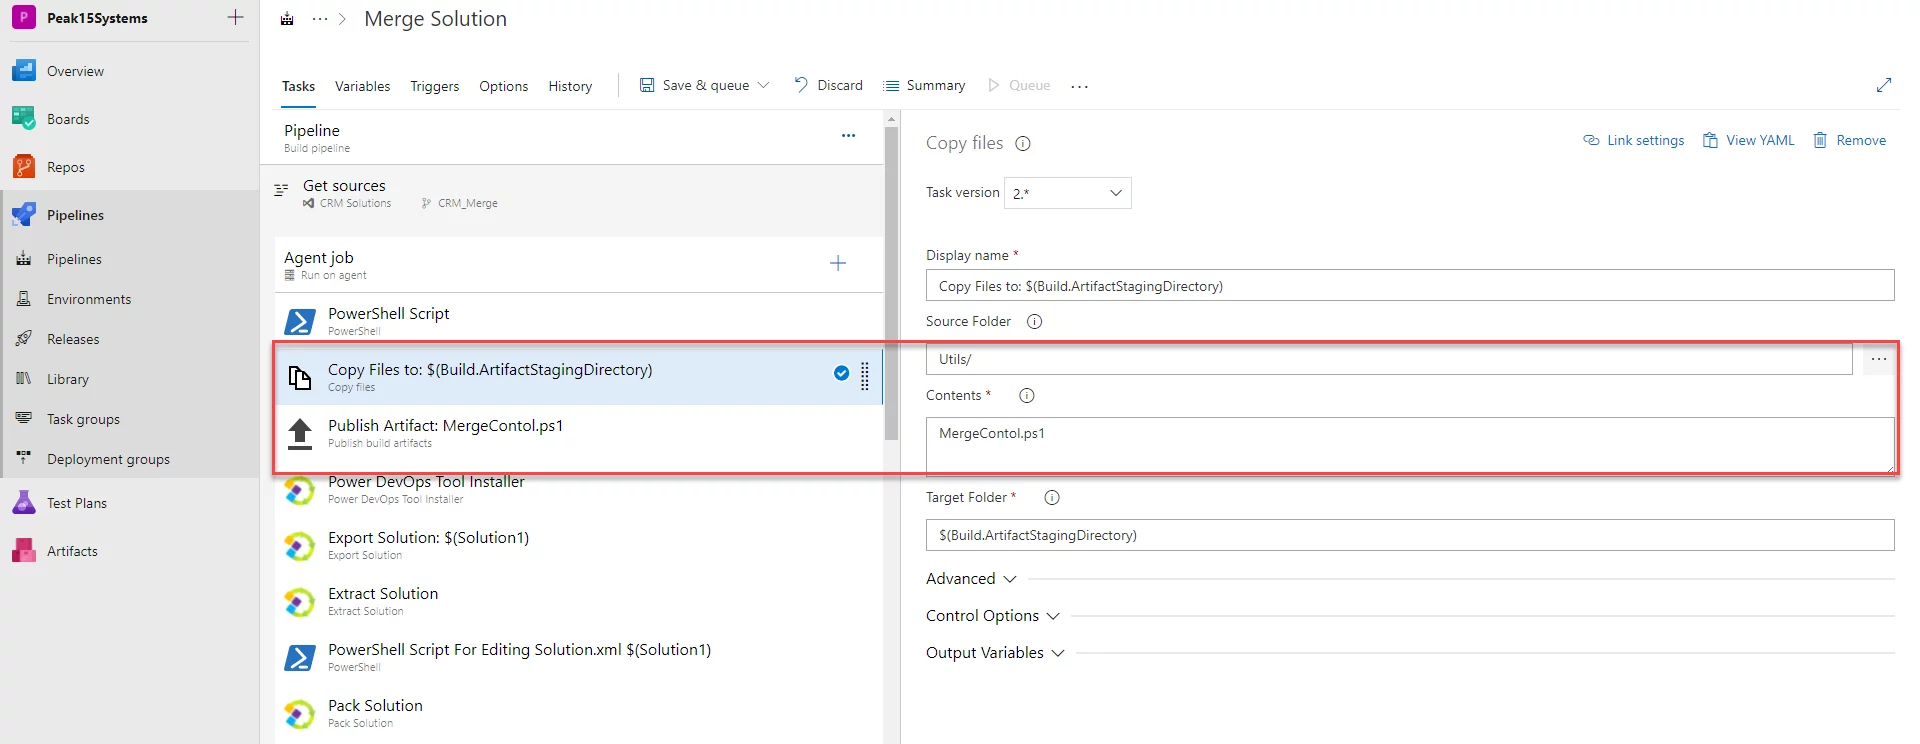
Task: Open the Pipeline more options ellipsis
Action: (848, 135)
